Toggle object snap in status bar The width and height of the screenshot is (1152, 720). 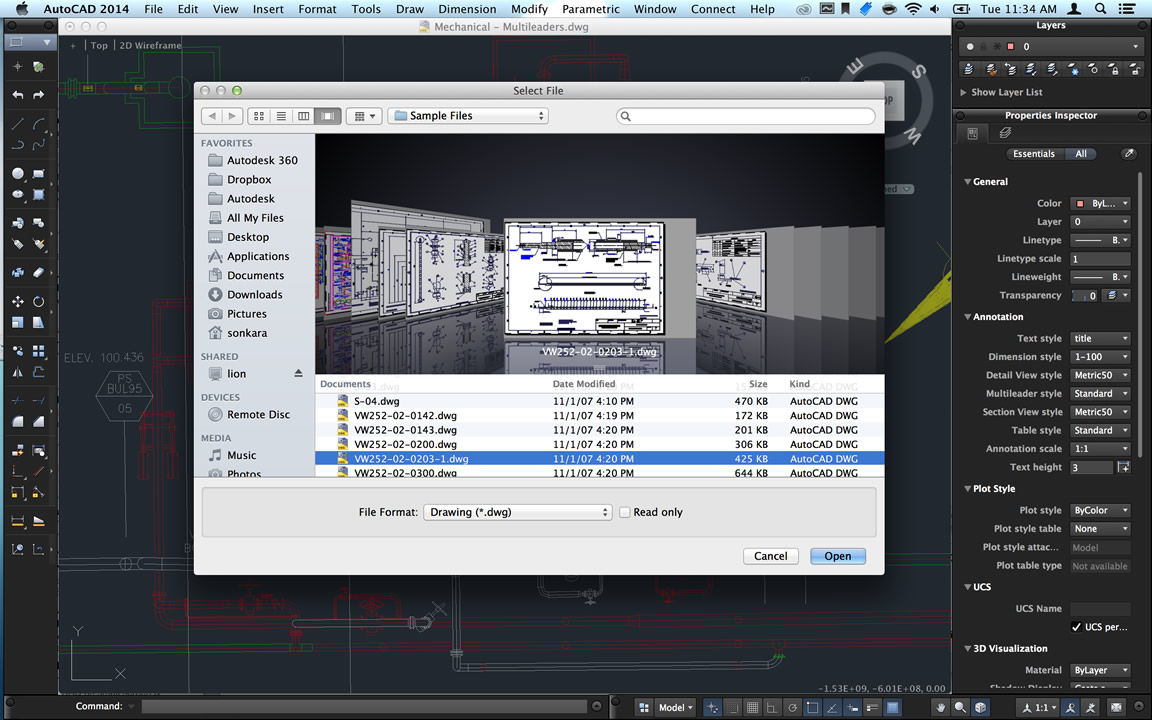click(x=812, y=708)
